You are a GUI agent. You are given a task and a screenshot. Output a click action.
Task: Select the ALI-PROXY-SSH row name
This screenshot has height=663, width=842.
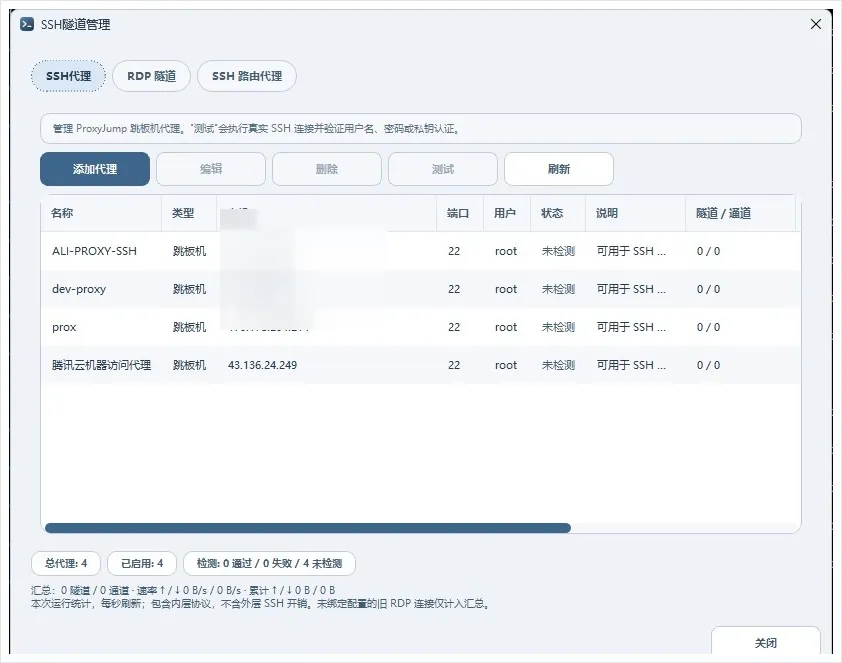coord(95,251)
